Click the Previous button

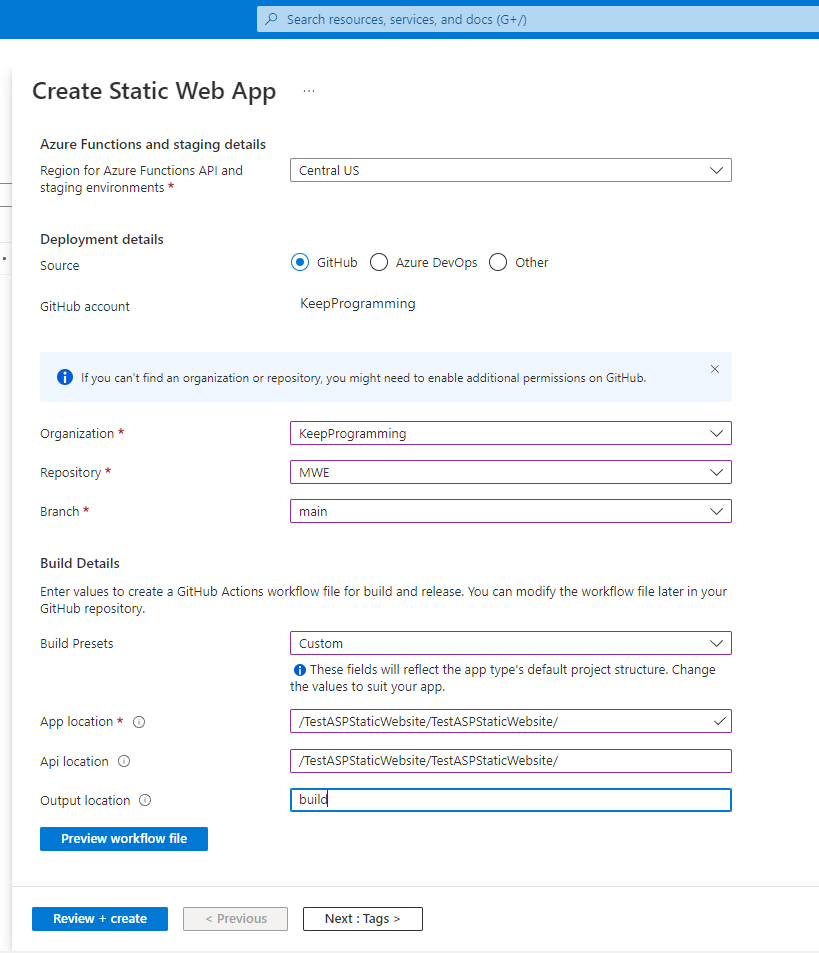click(x=236, y=918)
